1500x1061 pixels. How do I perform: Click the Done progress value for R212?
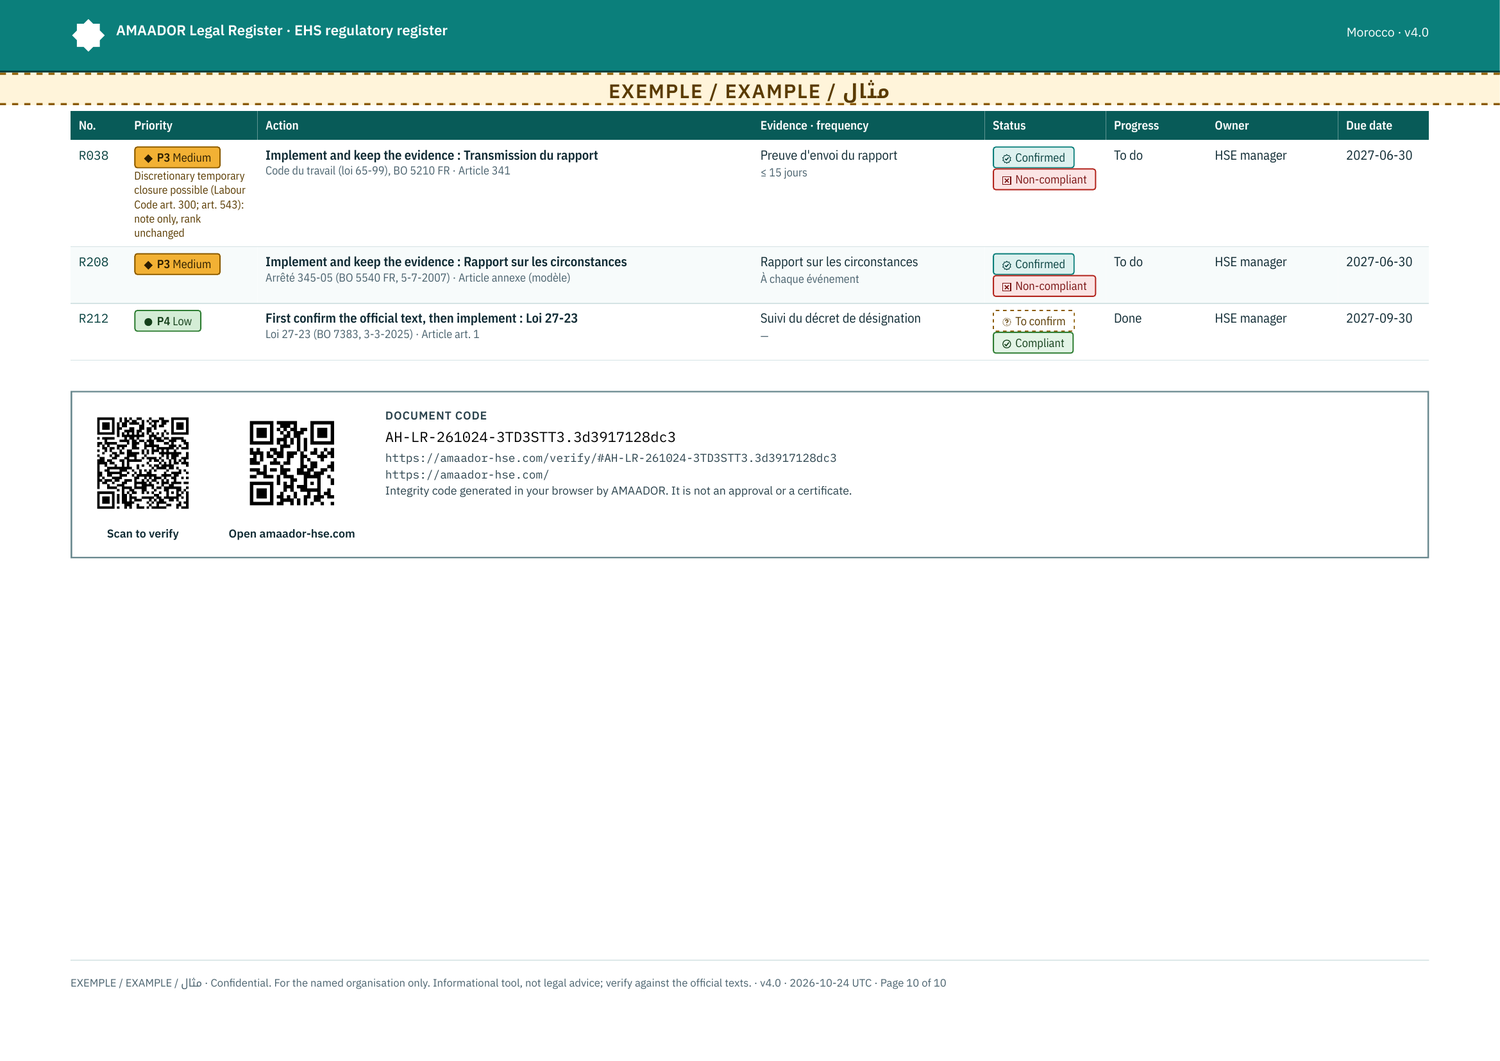(1128, 318)
